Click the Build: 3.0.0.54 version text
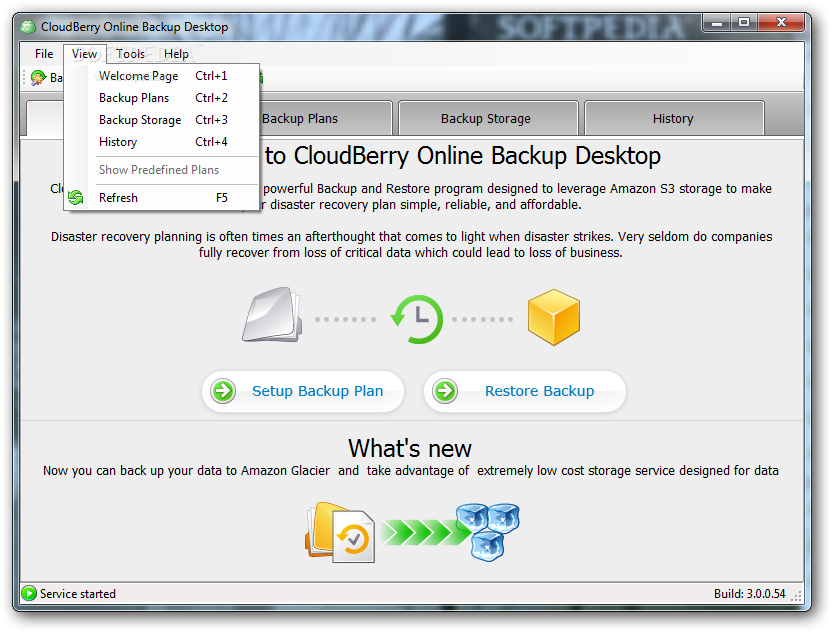832x632 pixels. click(749, 594)
